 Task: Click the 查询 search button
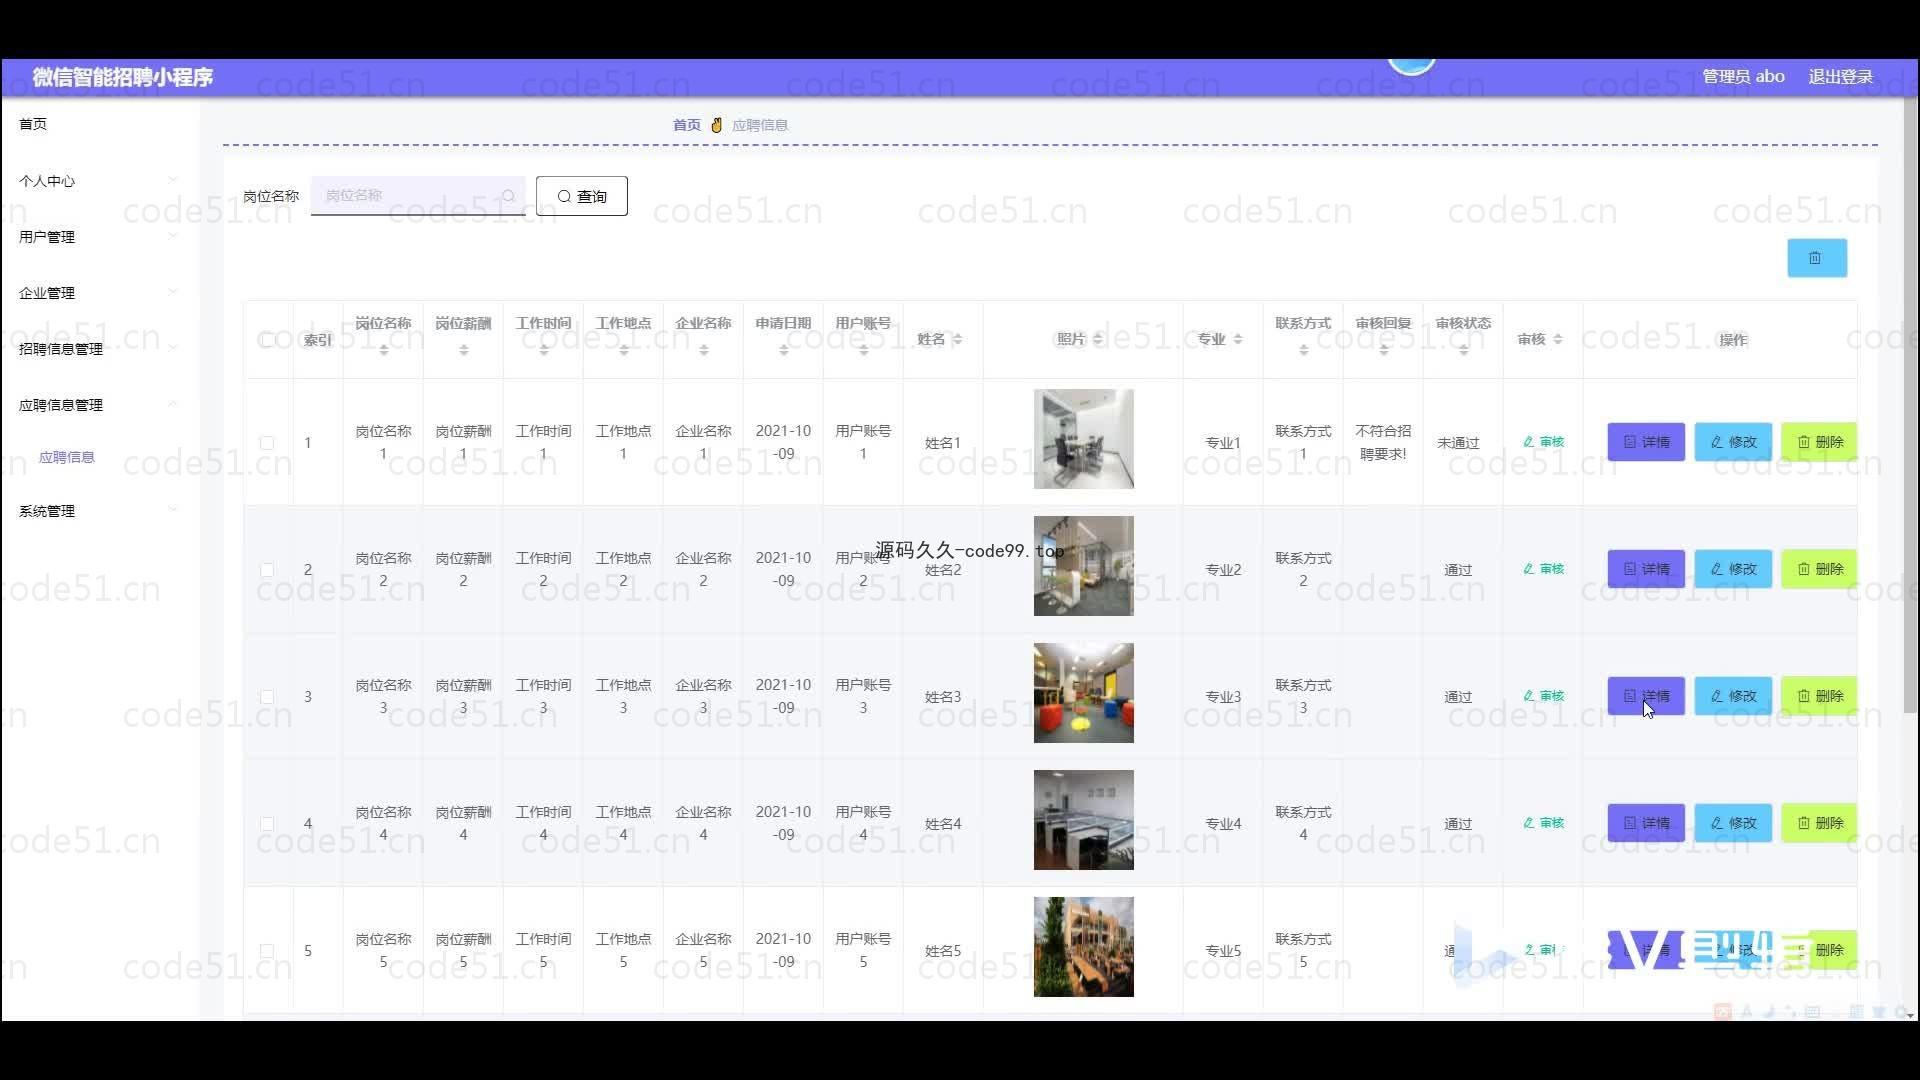coord(581,196)
